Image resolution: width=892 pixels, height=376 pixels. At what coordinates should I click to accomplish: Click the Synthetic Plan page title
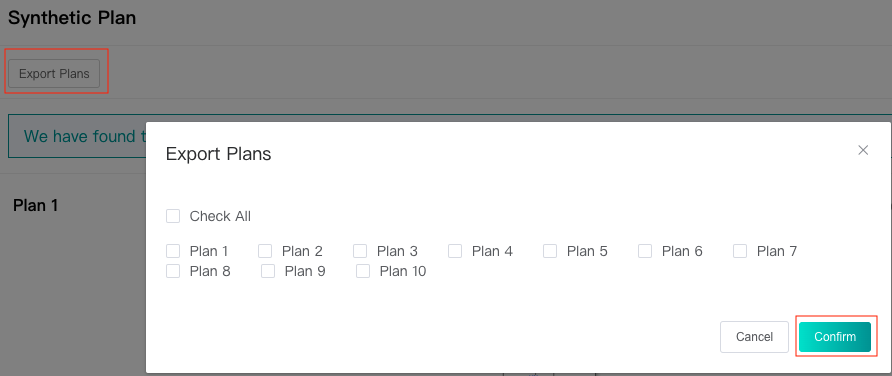pos(72,18)
